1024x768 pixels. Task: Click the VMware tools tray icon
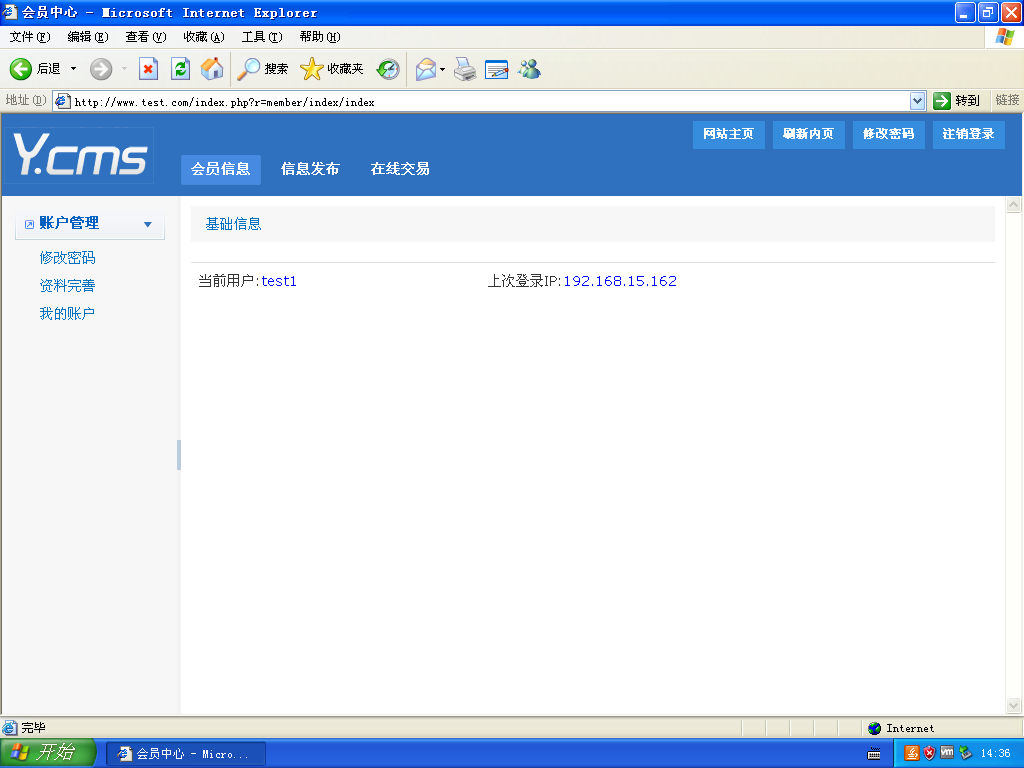[947, 752]
